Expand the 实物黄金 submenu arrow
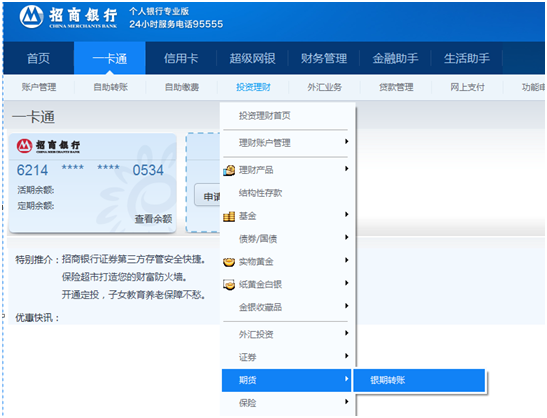 coord(346,260)
